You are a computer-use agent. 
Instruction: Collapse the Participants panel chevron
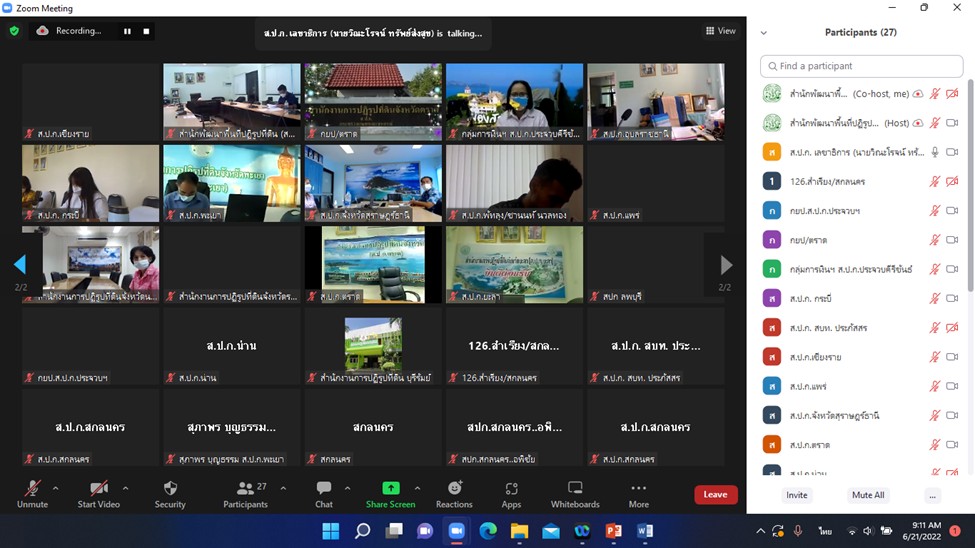tap(764, 33)
